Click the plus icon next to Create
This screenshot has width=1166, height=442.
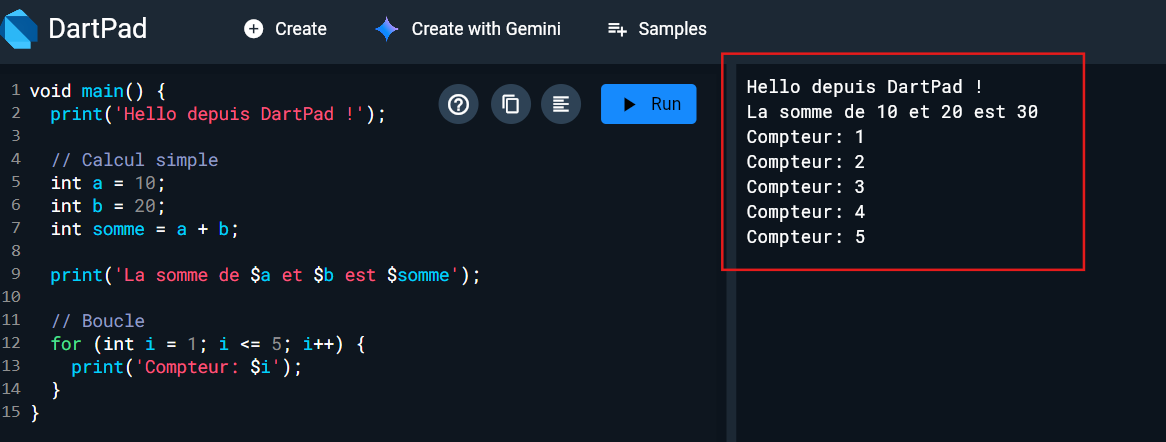(x=254, y=29)
